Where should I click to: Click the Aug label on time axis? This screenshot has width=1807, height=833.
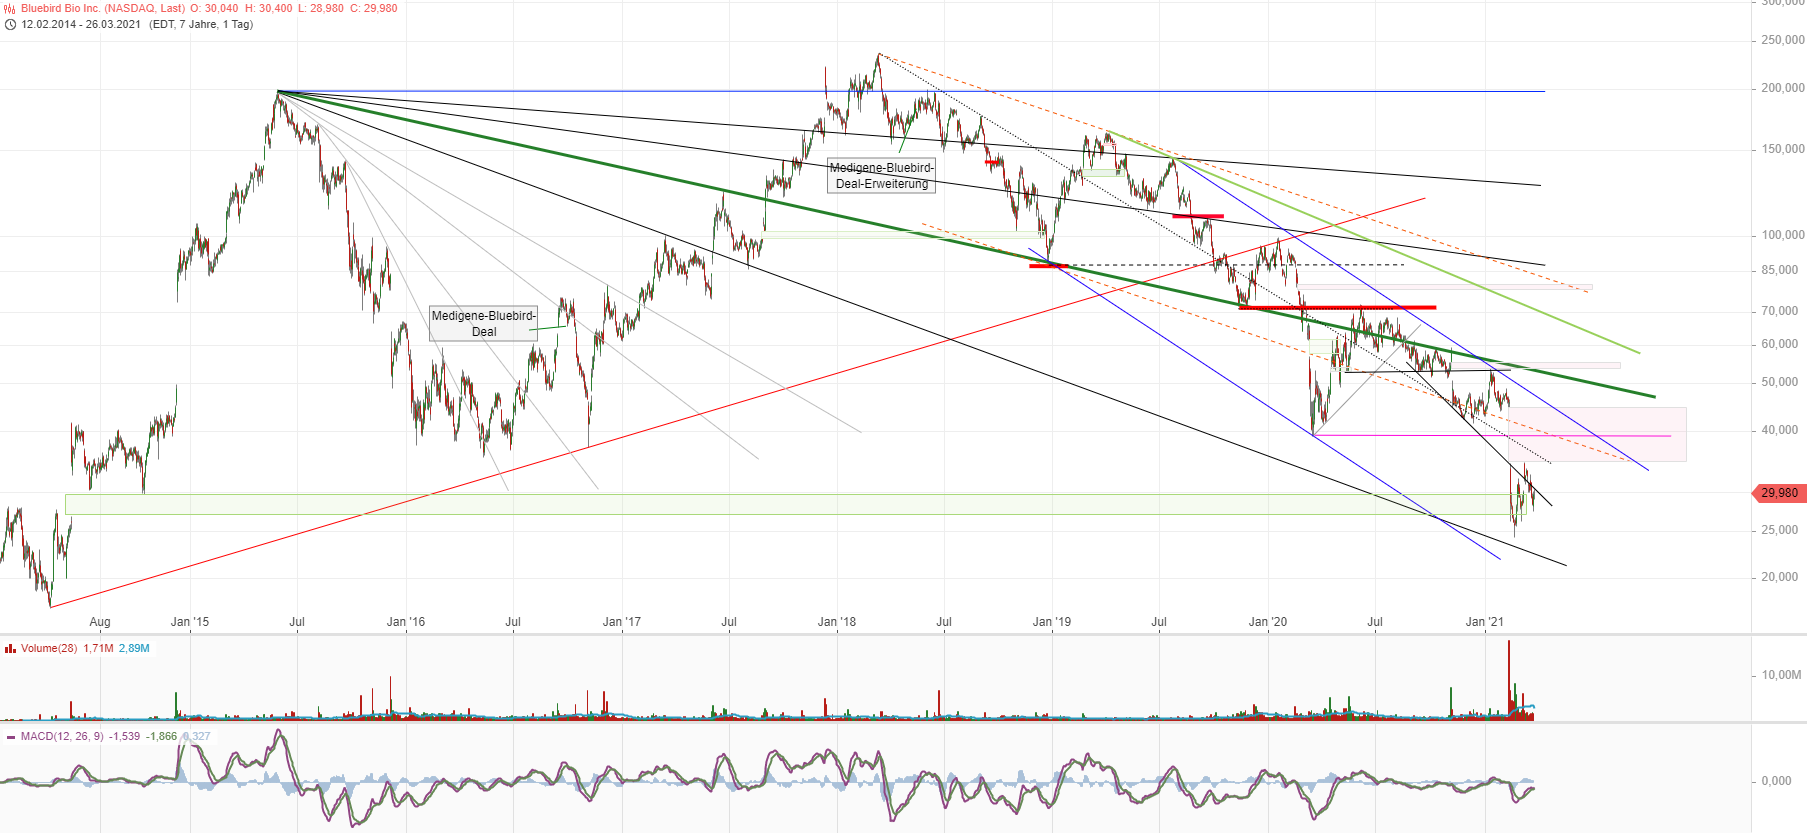point(100,622)
